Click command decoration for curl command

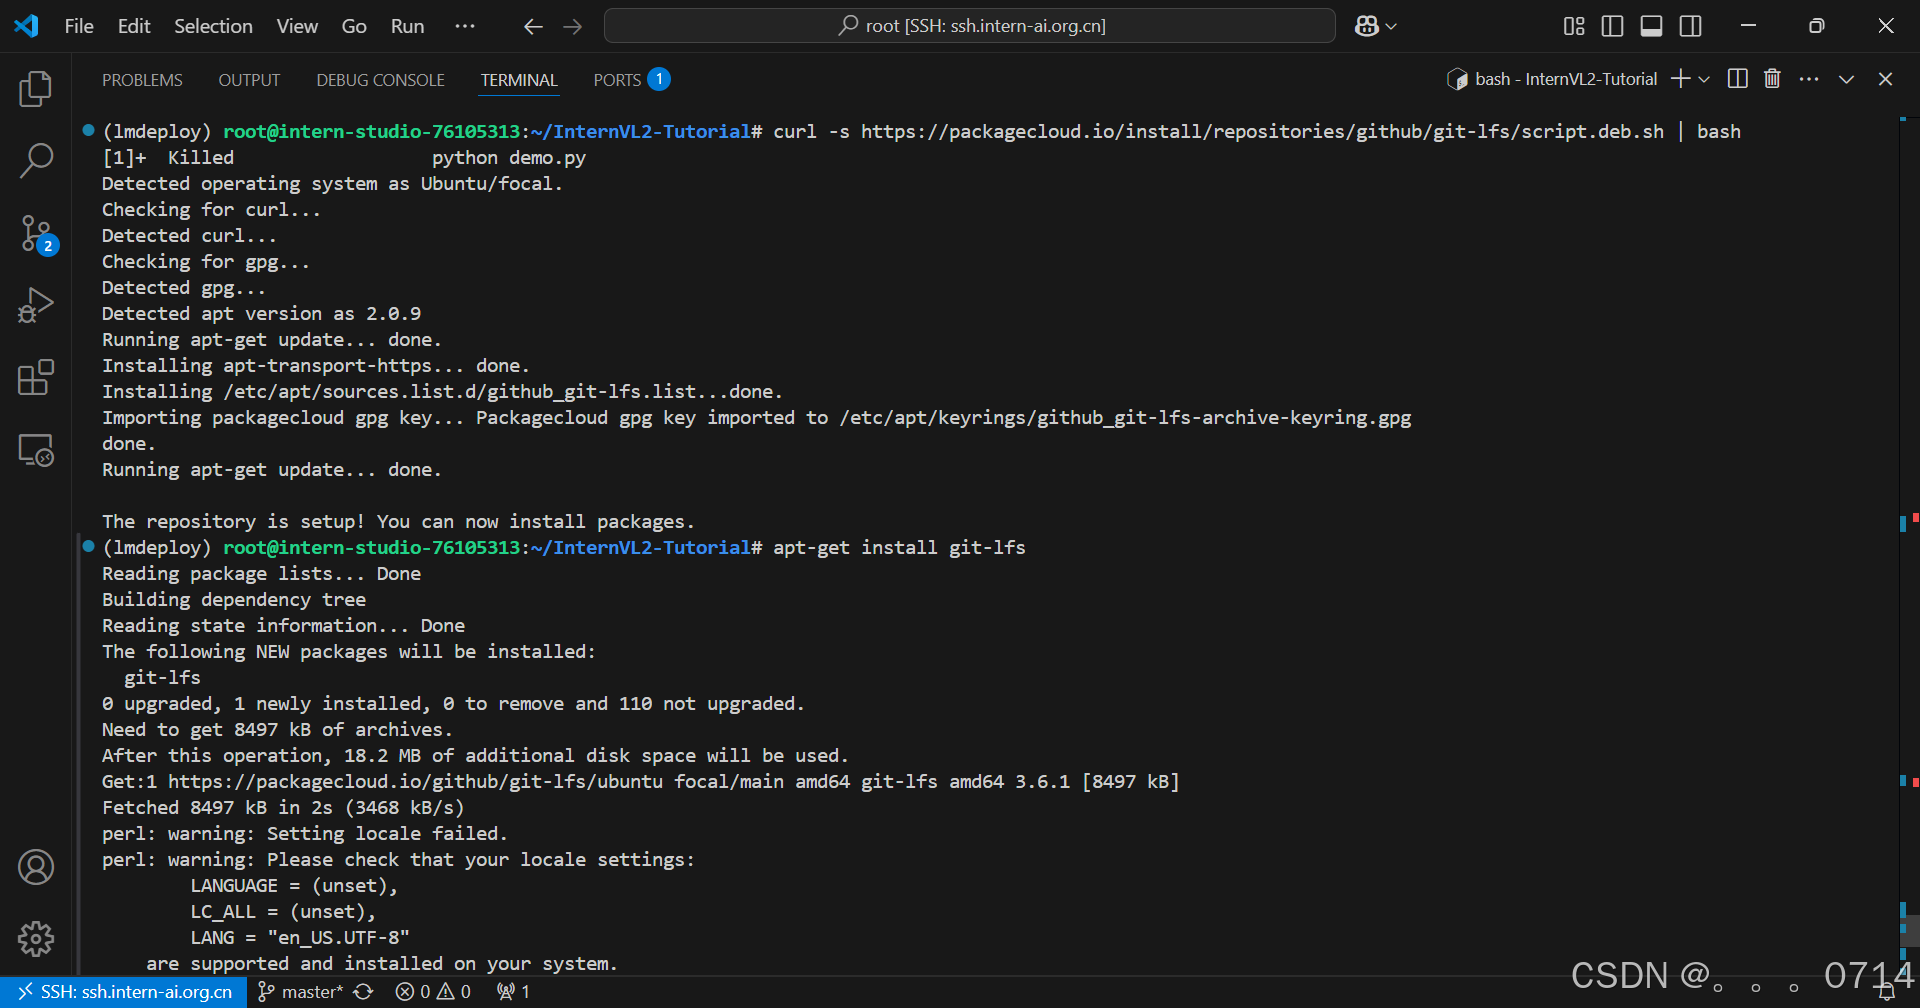pyautogui.click(x=88, y=130)
